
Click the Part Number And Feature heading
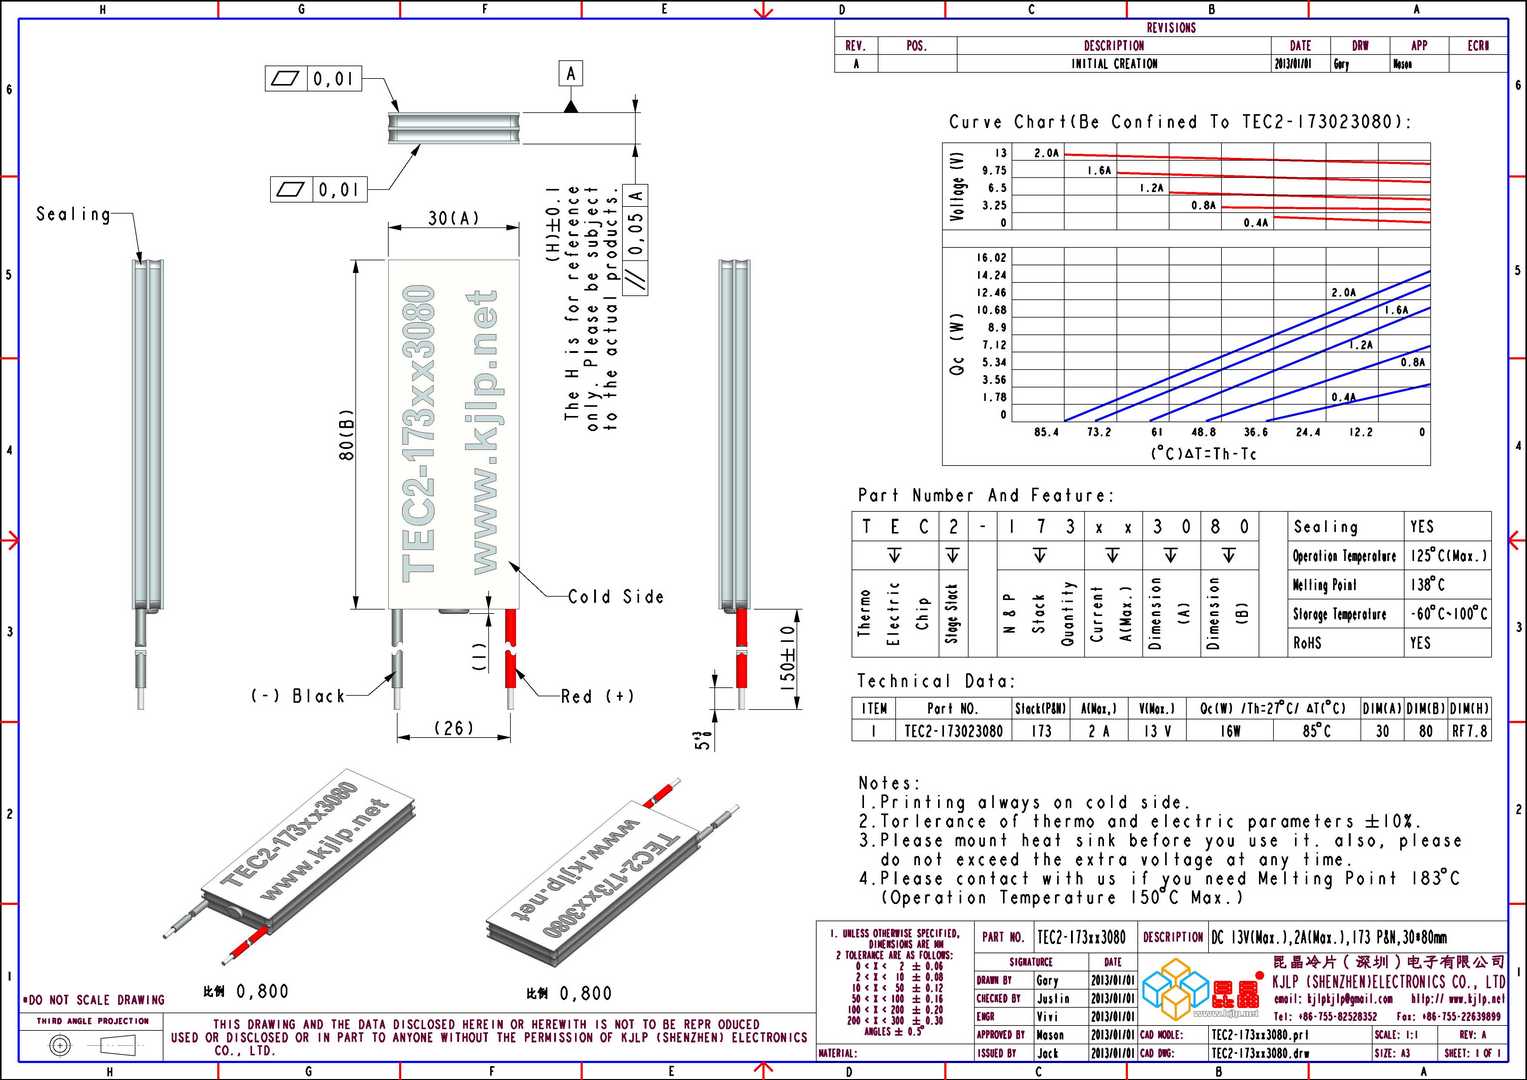click(985, 496)
